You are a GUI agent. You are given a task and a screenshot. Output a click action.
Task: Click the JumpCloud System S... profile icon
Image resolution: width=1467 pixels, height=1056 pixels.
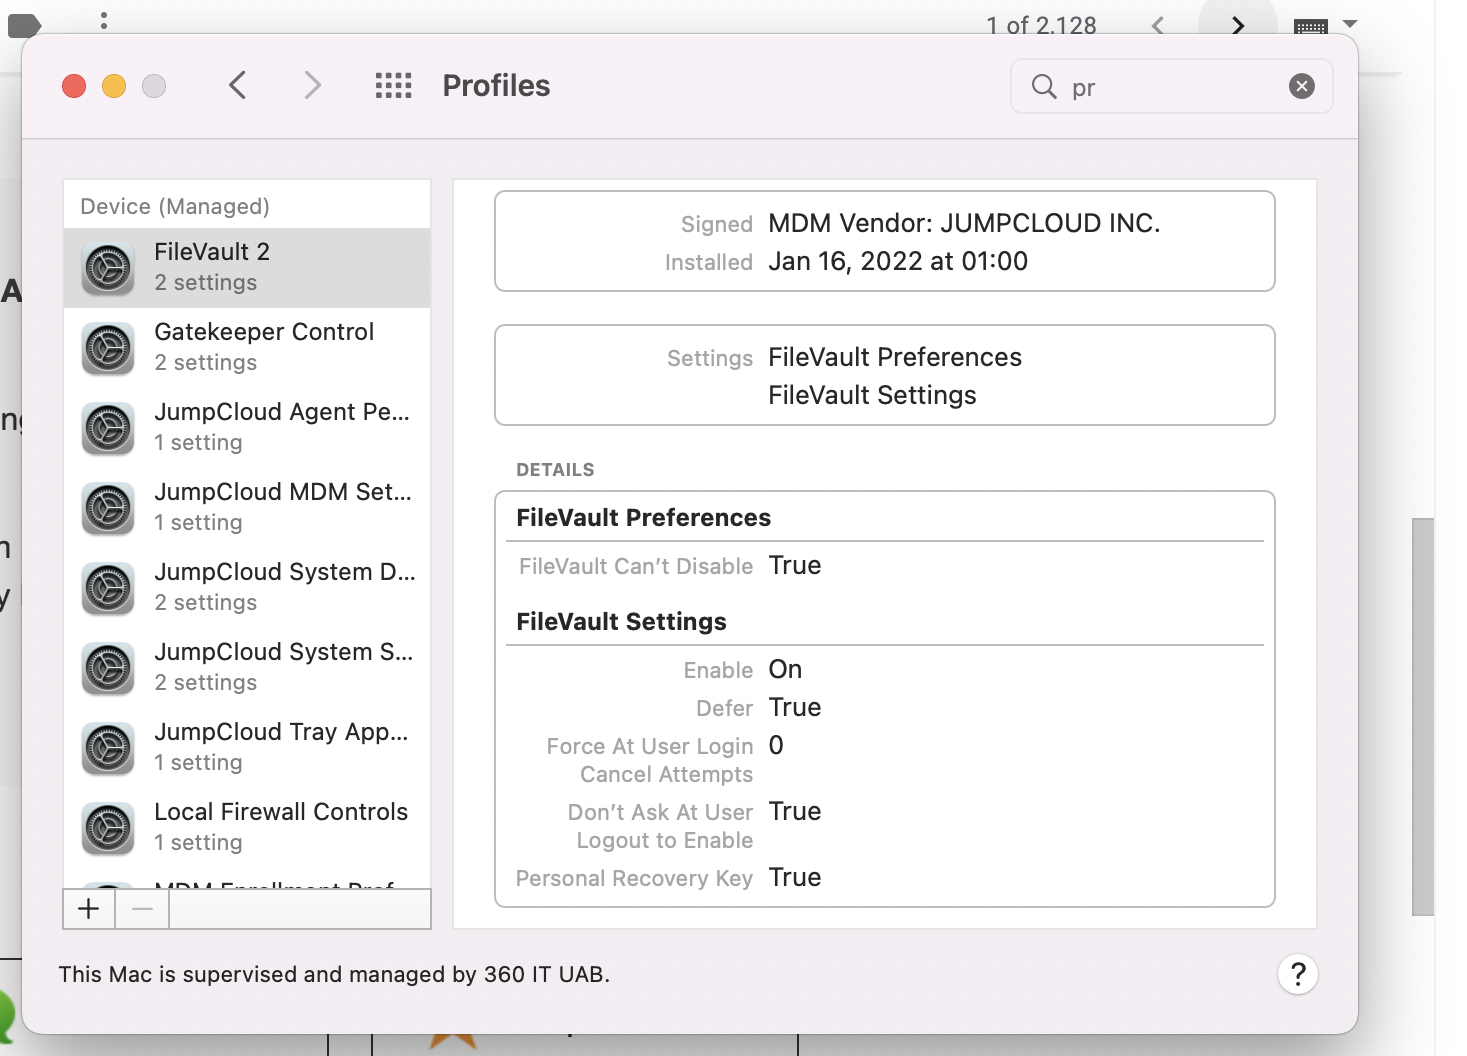tap(108, 668)
